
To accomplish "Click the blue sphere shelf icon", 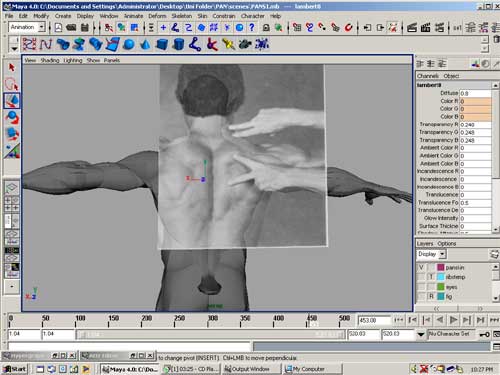I will [129, 44].
